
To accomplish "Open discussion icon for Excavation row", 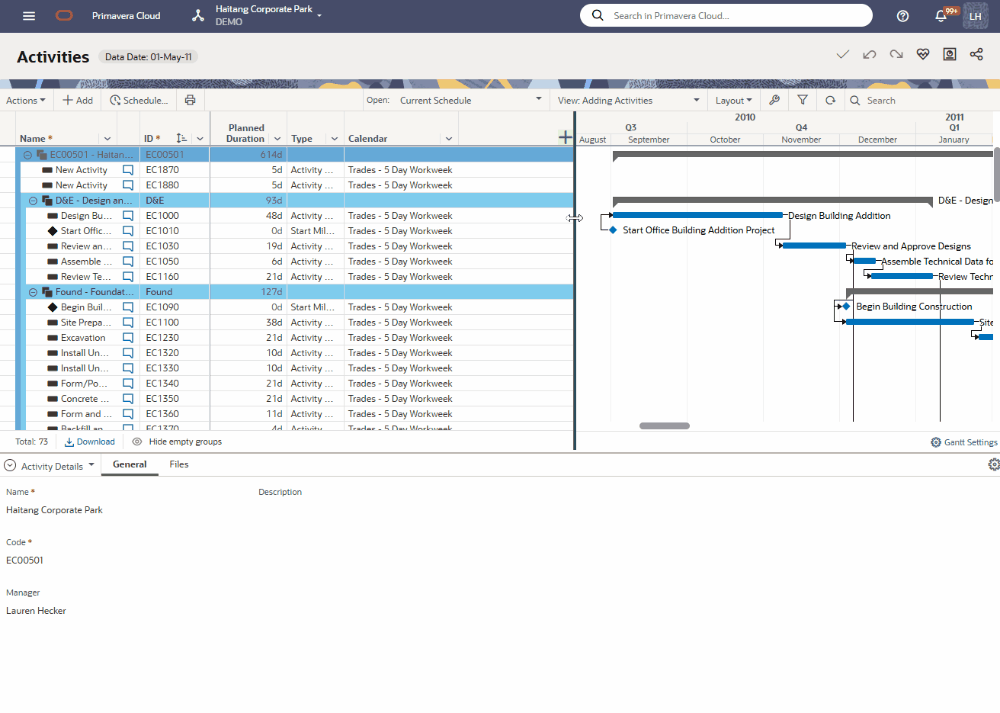I will click(x=128, y=338).
